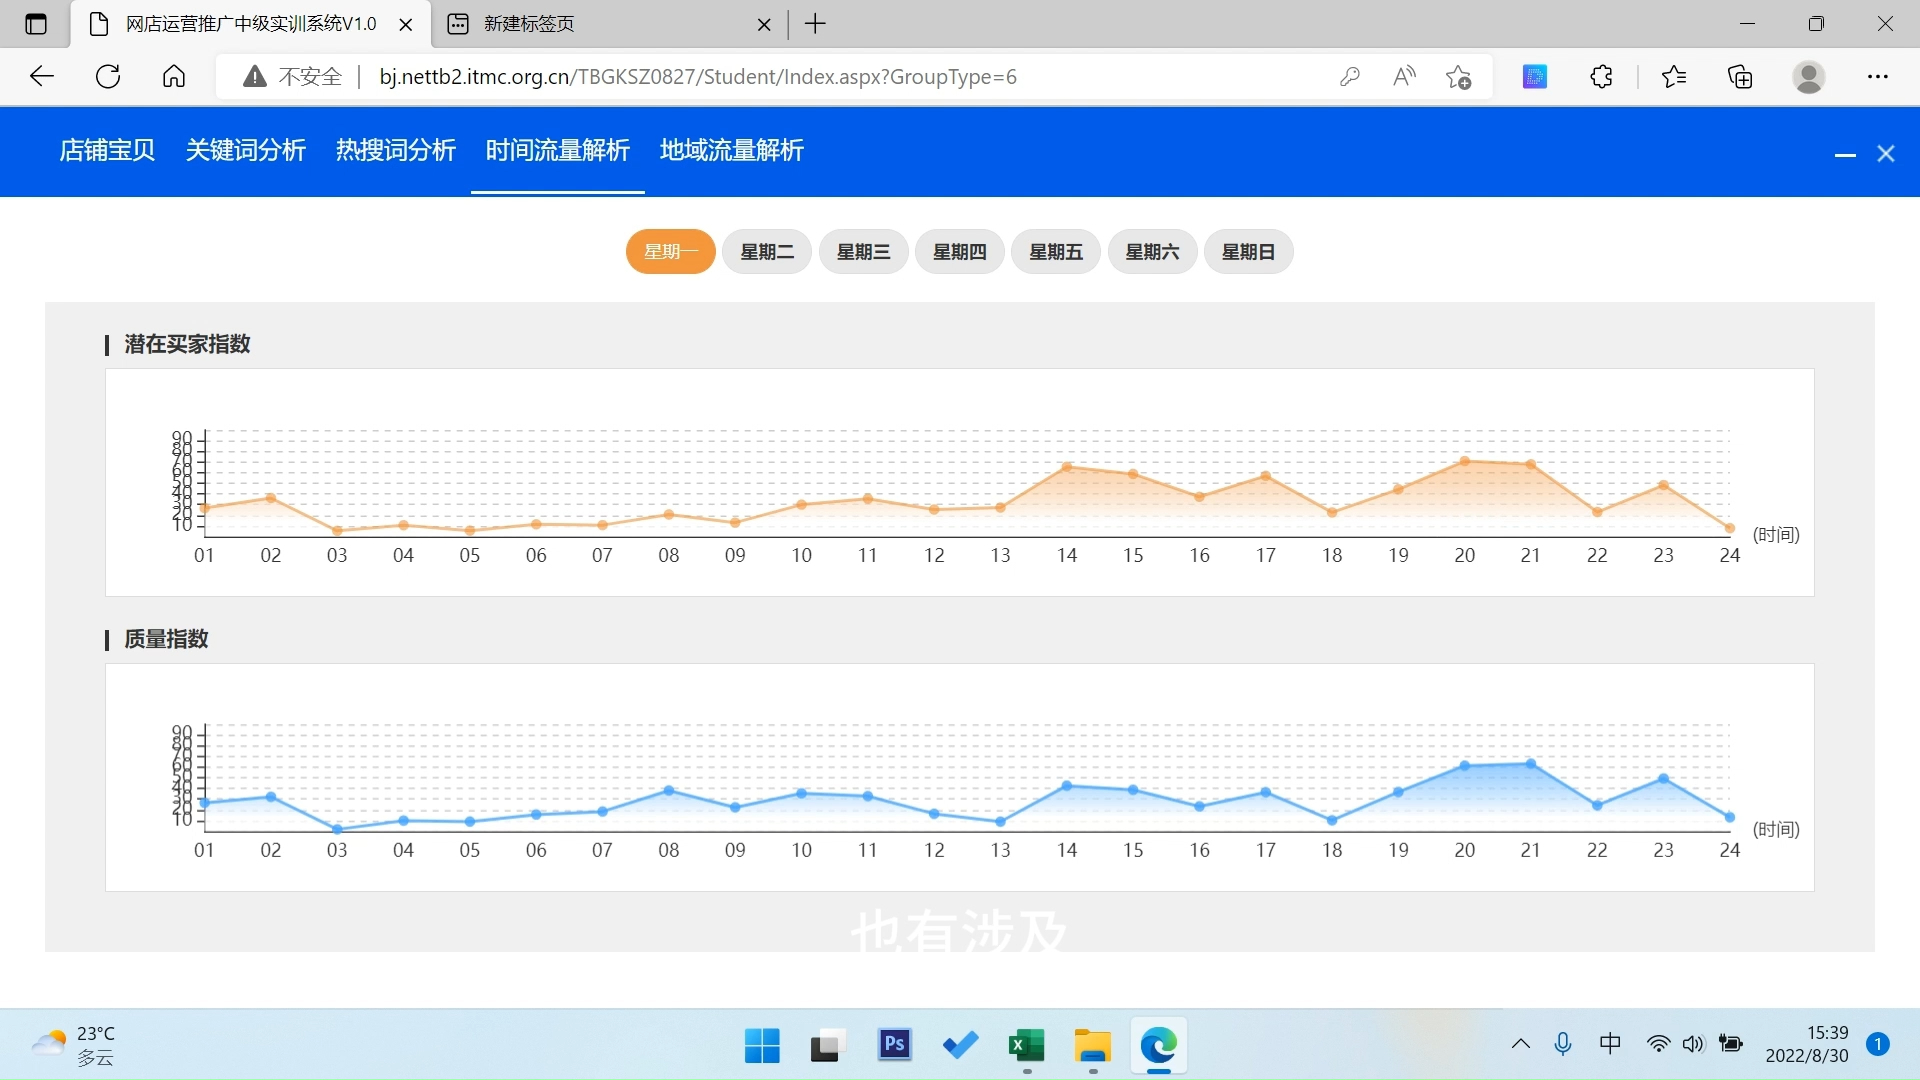The image size is (1920, 1080).
Task: Open the notification badge in tray
Action: [1878, 1044]
